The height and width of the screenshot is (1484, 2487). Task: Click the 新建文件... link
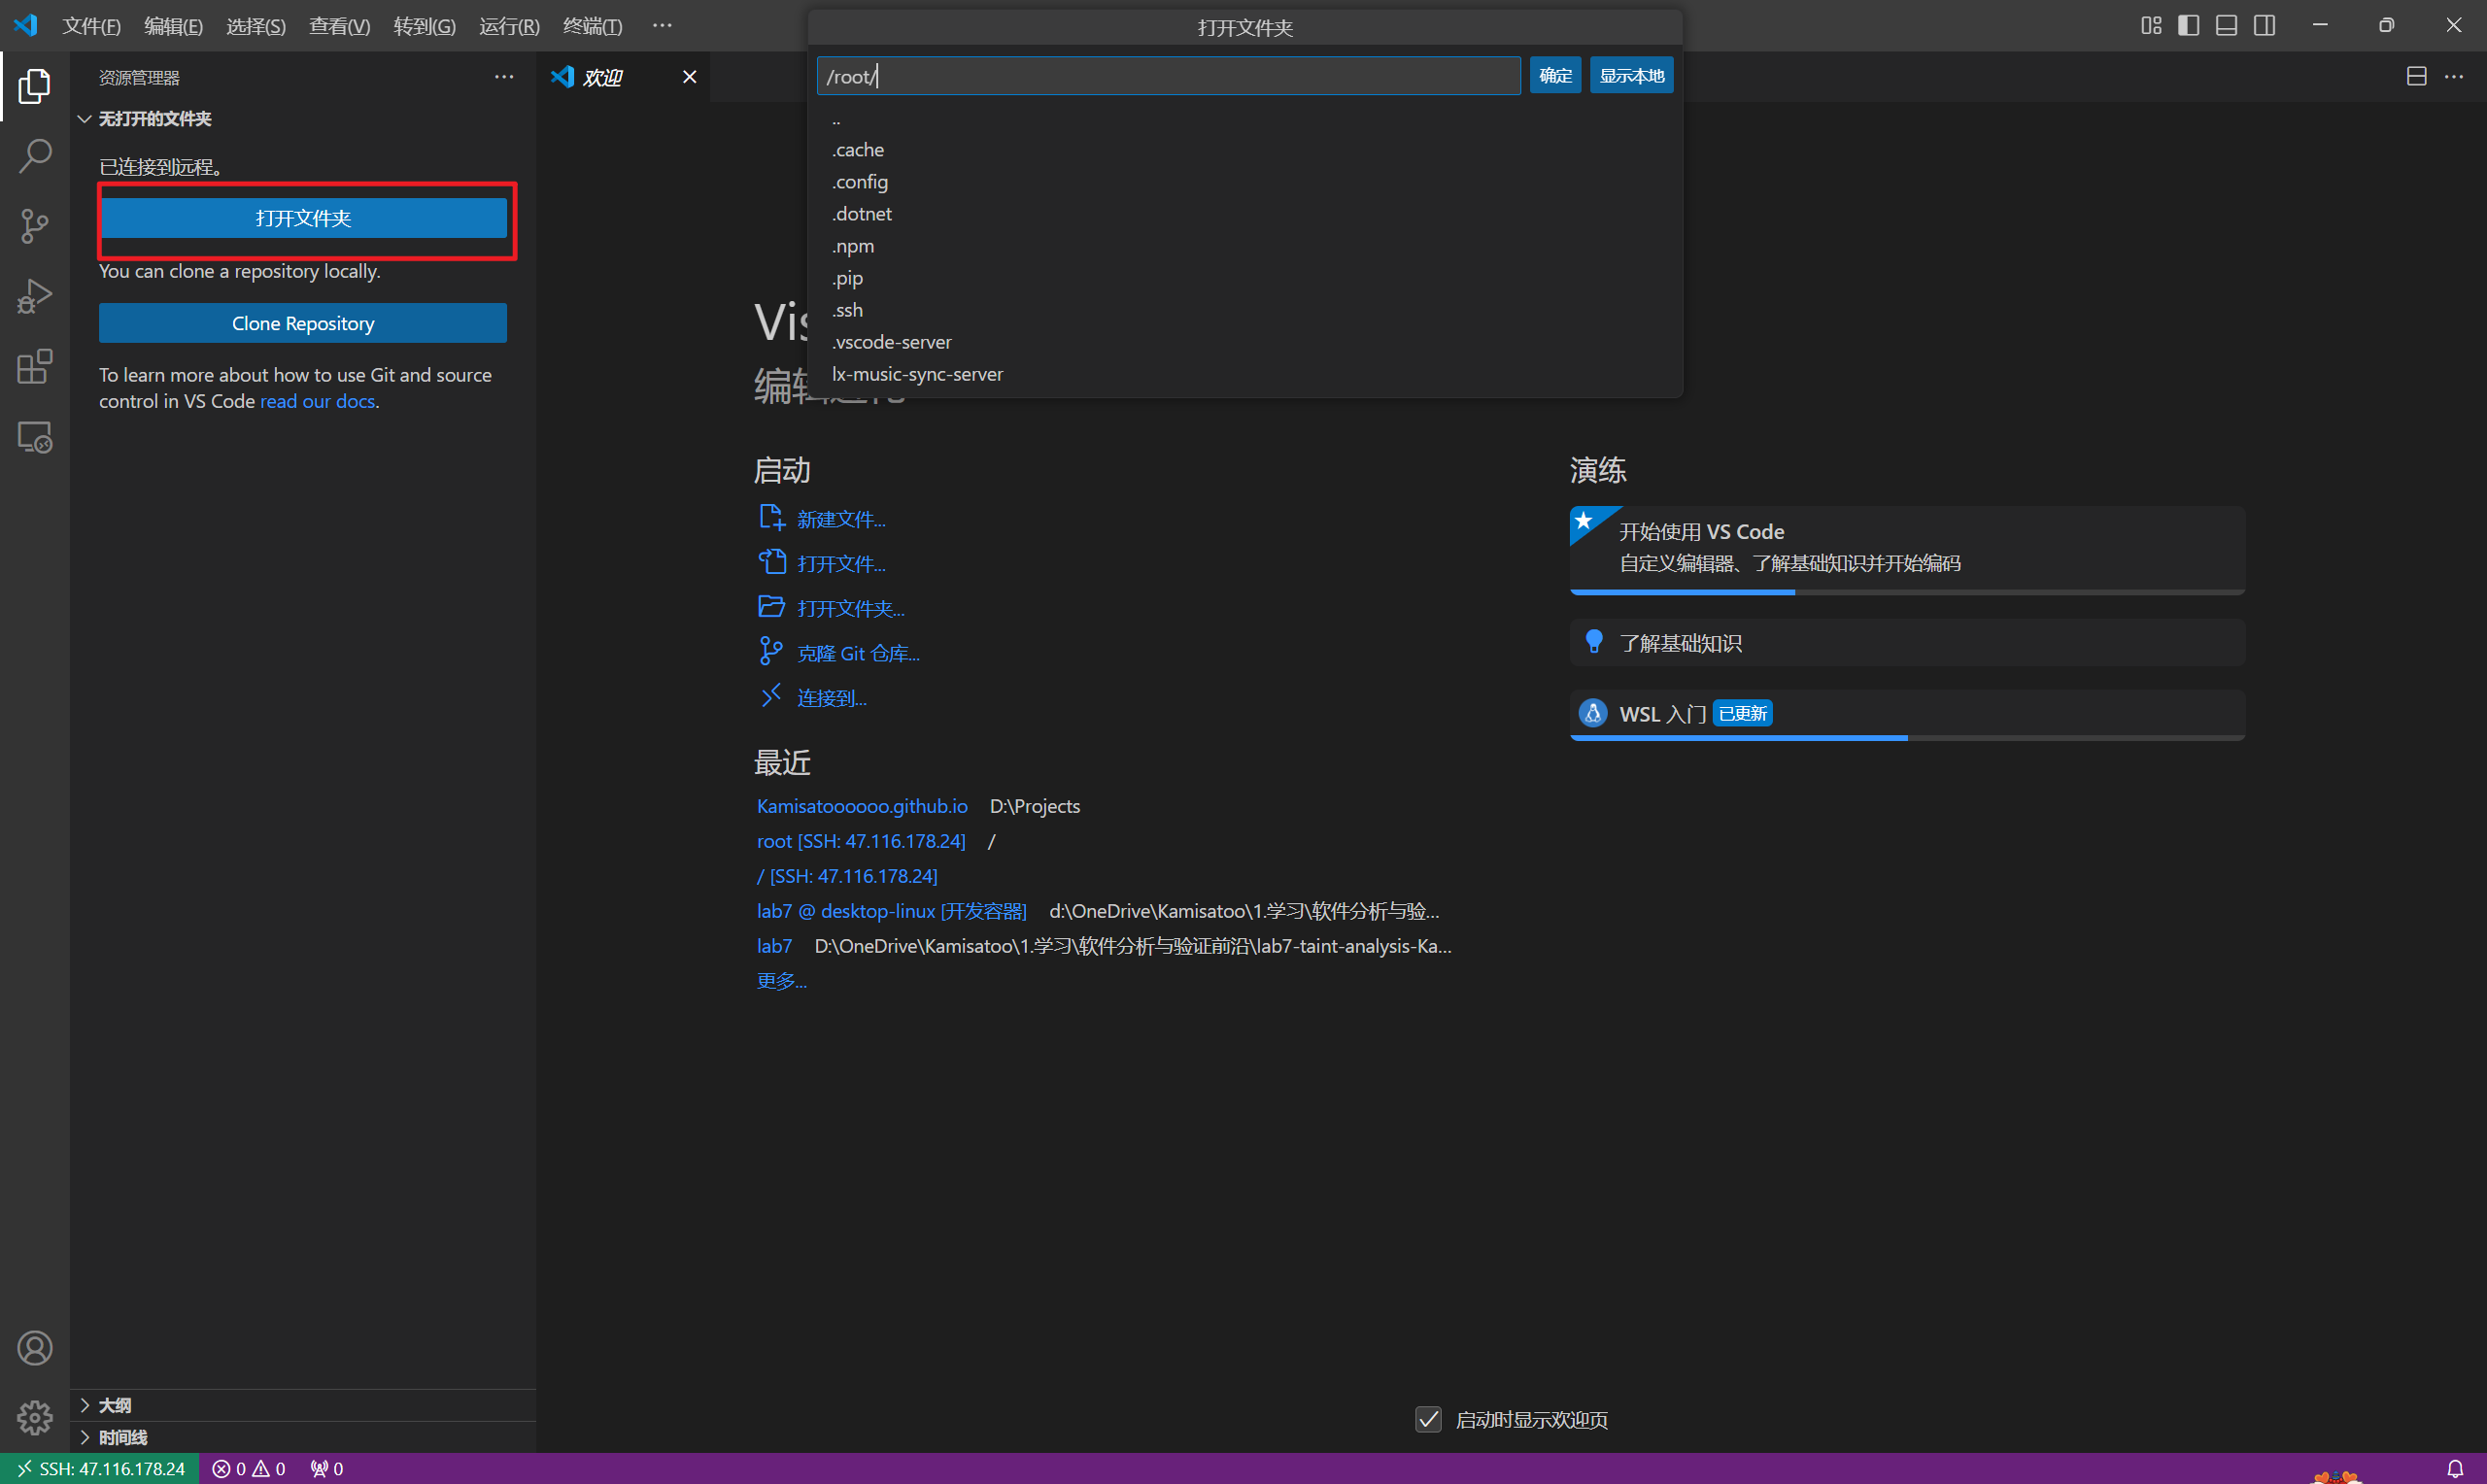coord(841,519)
